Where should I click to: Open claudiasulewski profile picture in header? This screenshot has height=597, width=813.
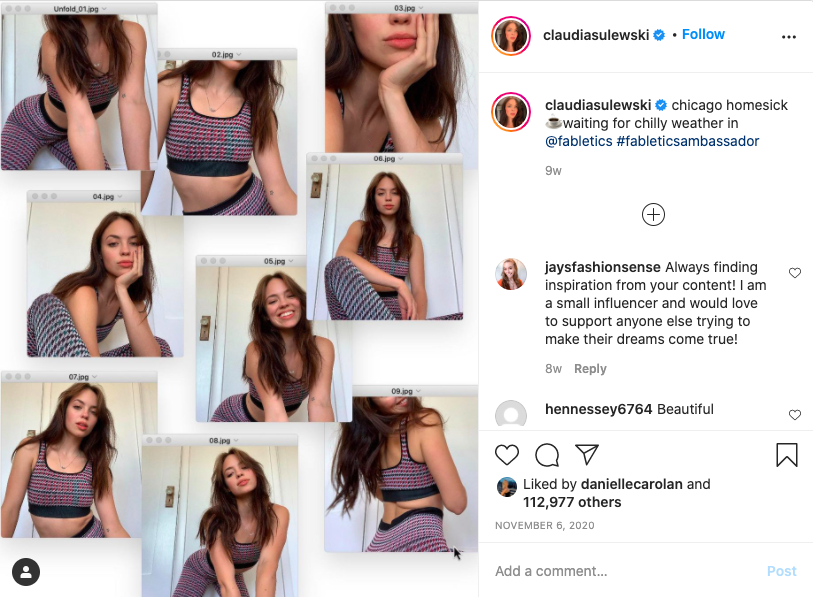click(510, 36)
